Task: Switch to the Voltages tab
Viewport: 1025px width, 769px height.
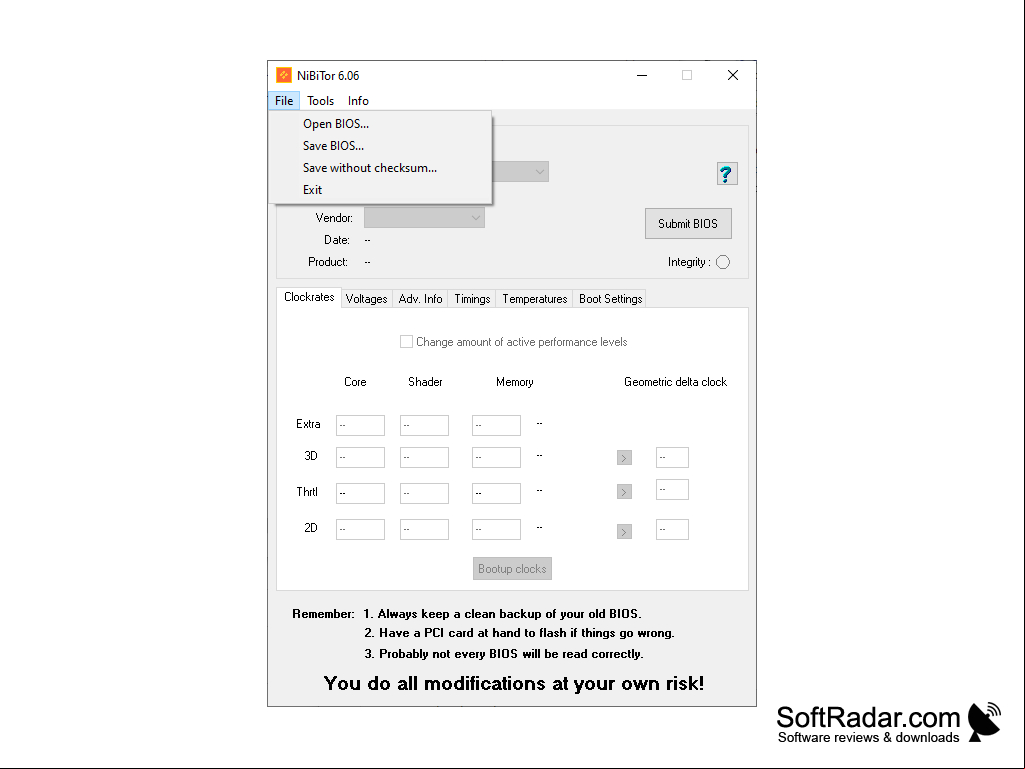Action: click(367, 299)
